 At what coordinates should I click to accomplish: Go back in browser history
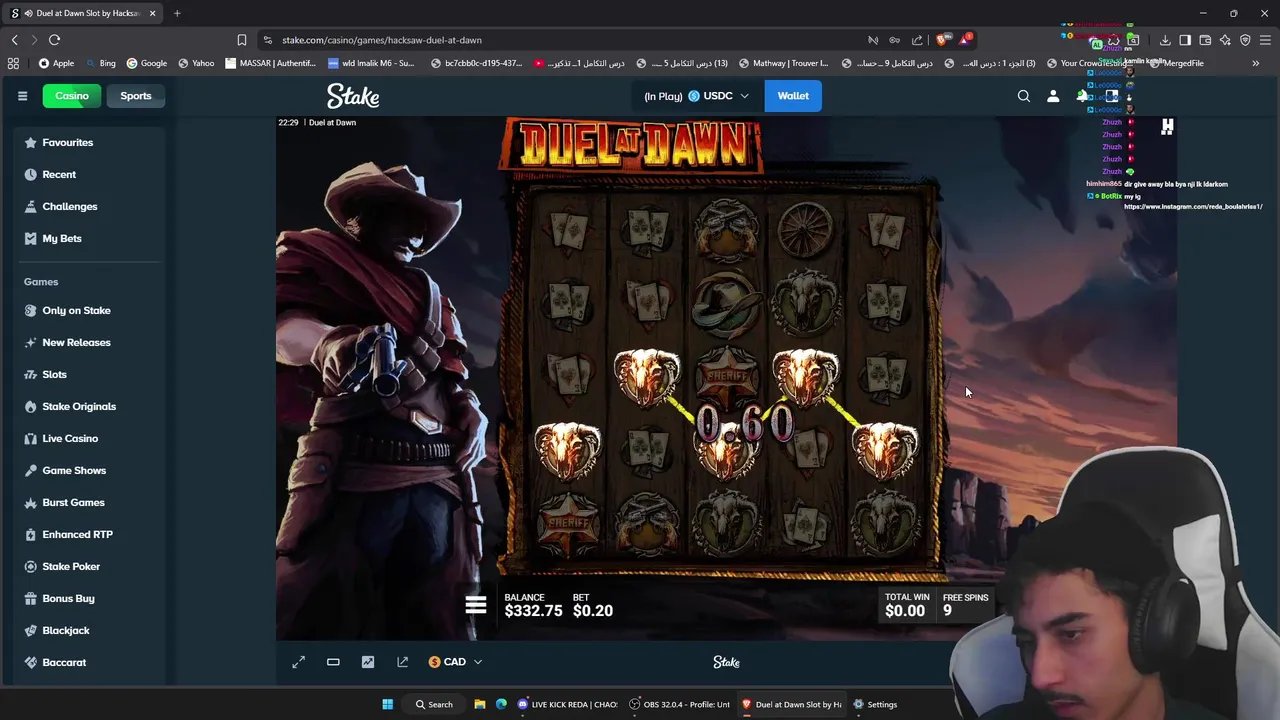(14, 40)
